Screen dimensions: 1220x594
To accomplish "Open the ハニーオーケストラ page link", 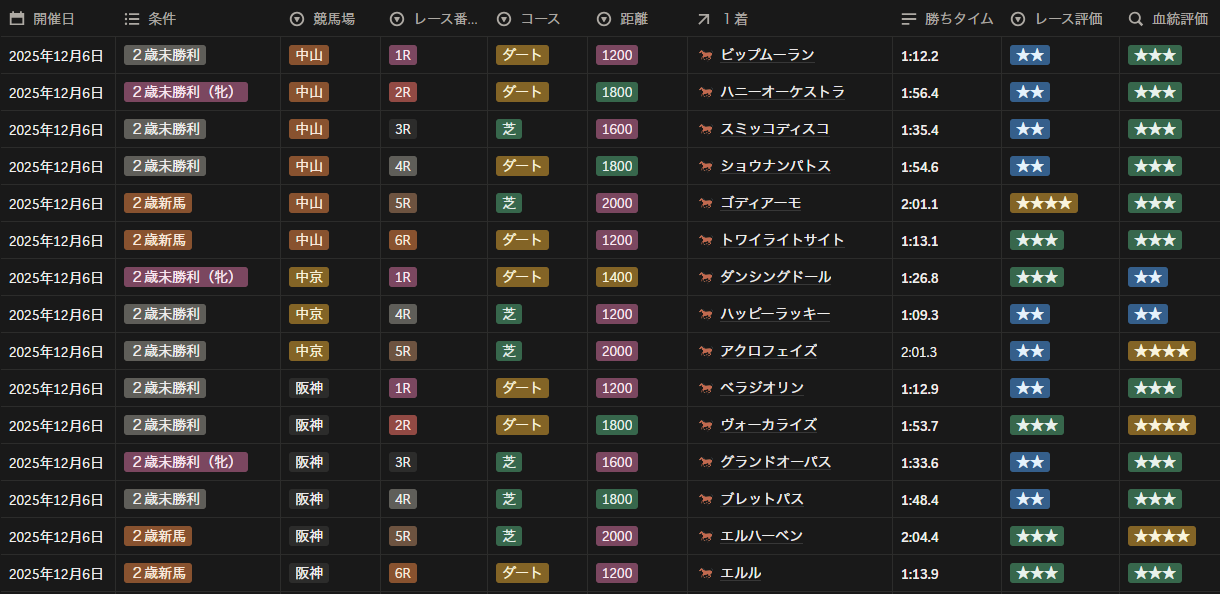I will [782, 92].
